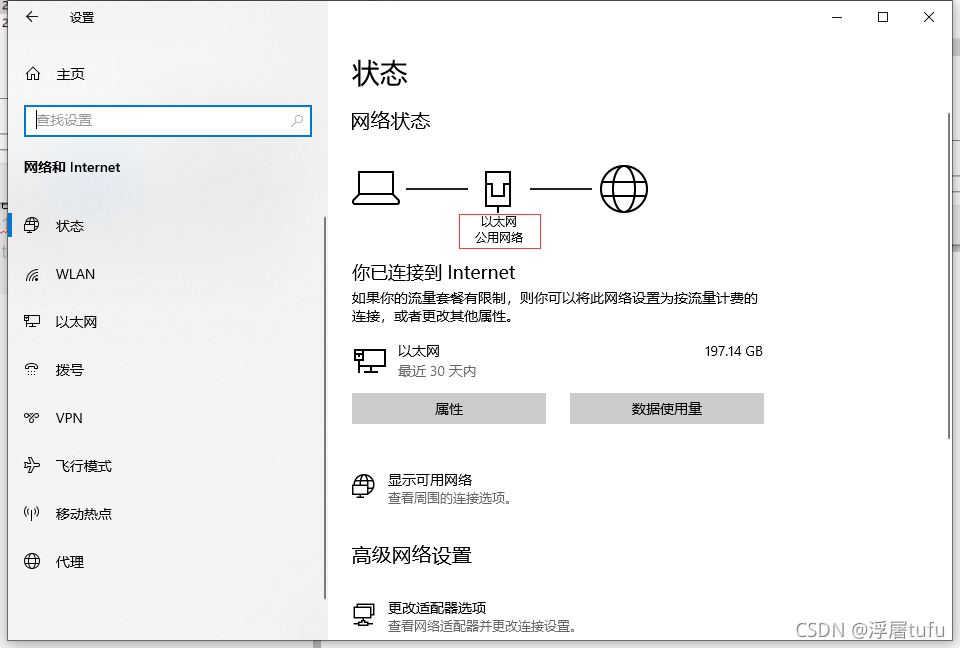
Task: Click the laptop icon in the network diagram
Action: (375, 188)
